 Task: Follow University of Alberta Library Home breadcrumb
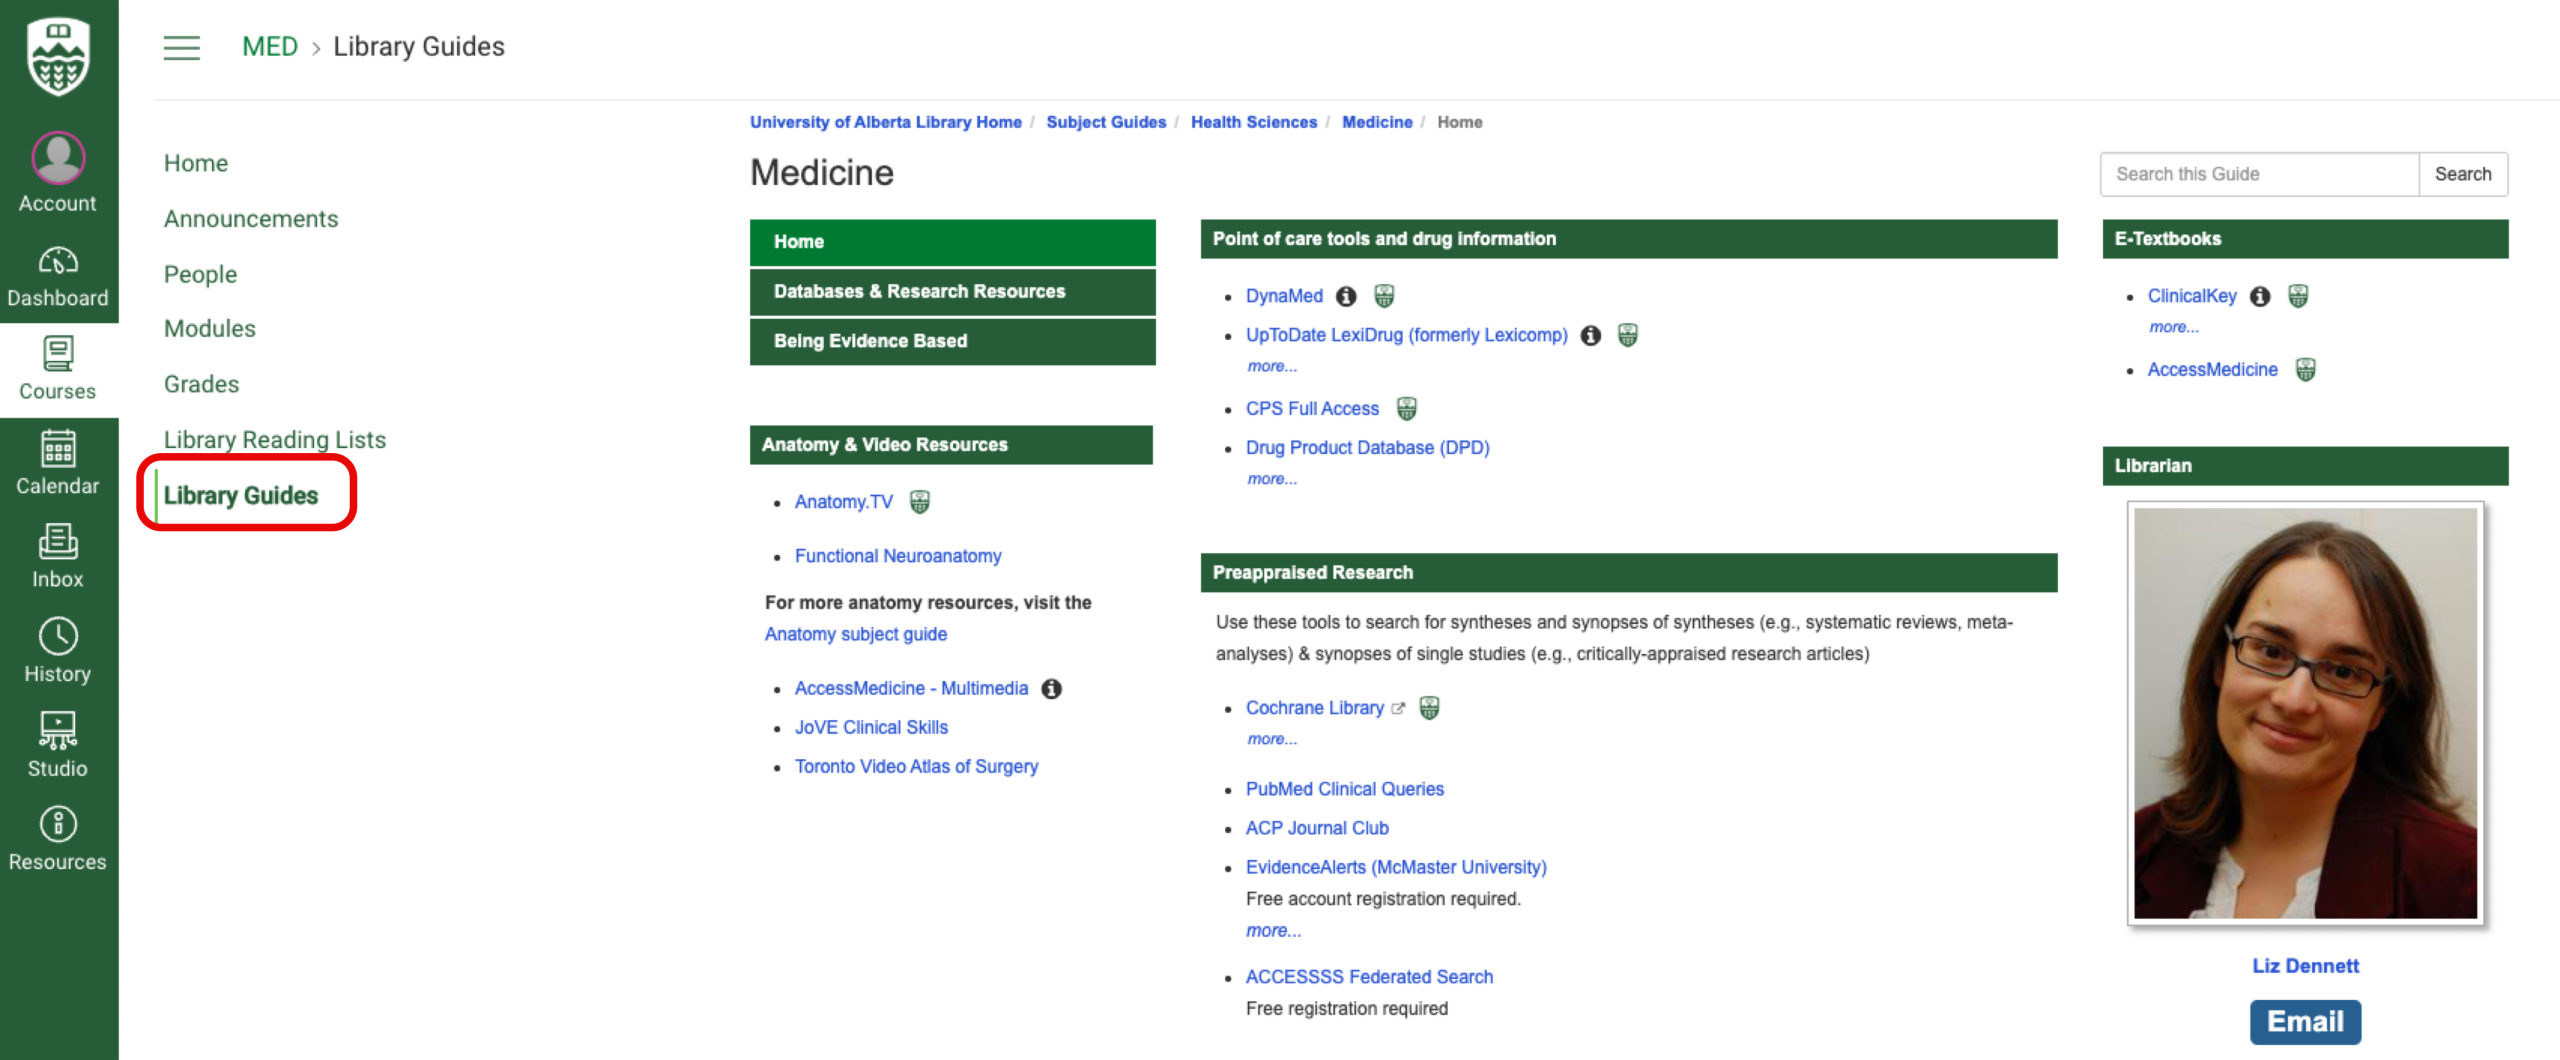point(885,122)
